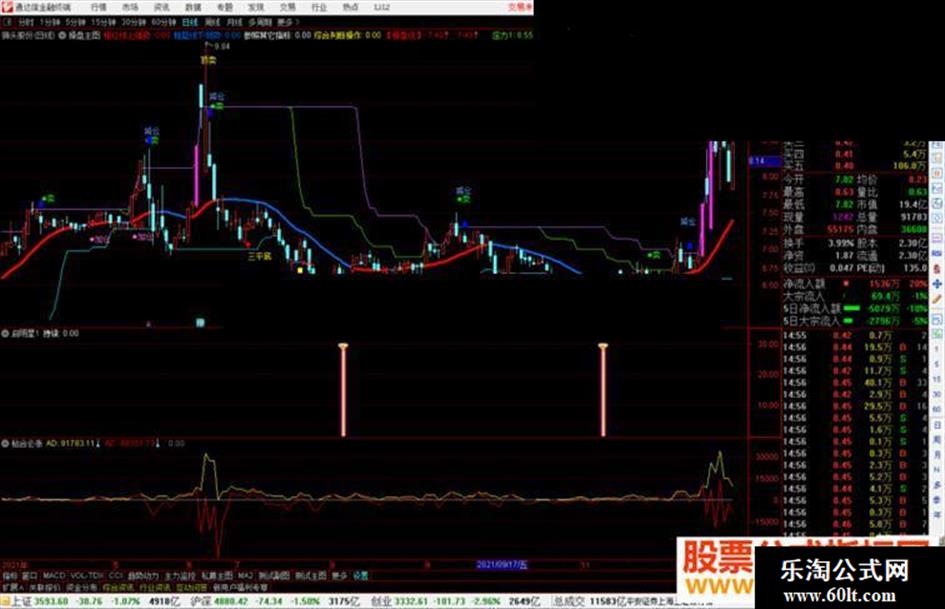The width and height of the screenshot is (945, 609).
Task: Click the circle icon beside 操盘主图
Action: point(62,36)
